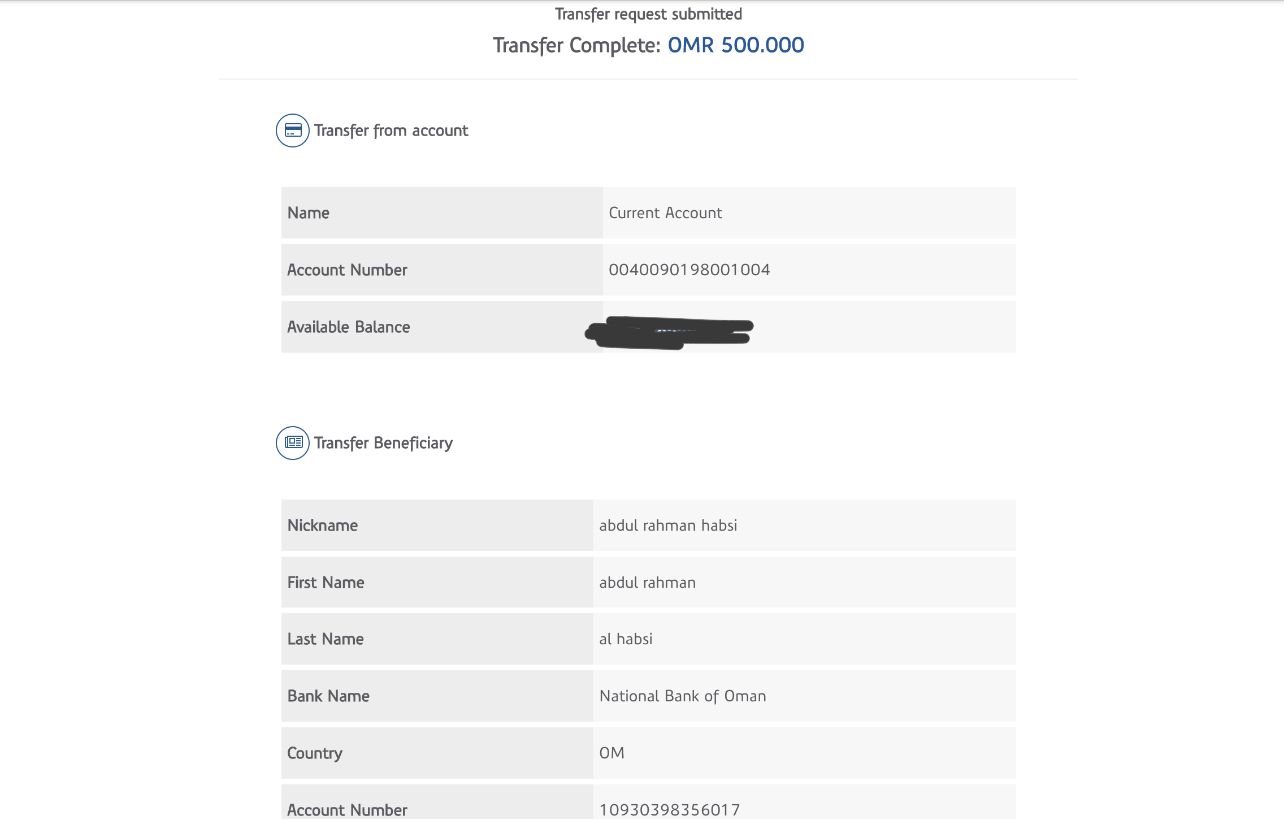Click the Transfer from account heading
1284x827 pixels.
coord(391,130)
